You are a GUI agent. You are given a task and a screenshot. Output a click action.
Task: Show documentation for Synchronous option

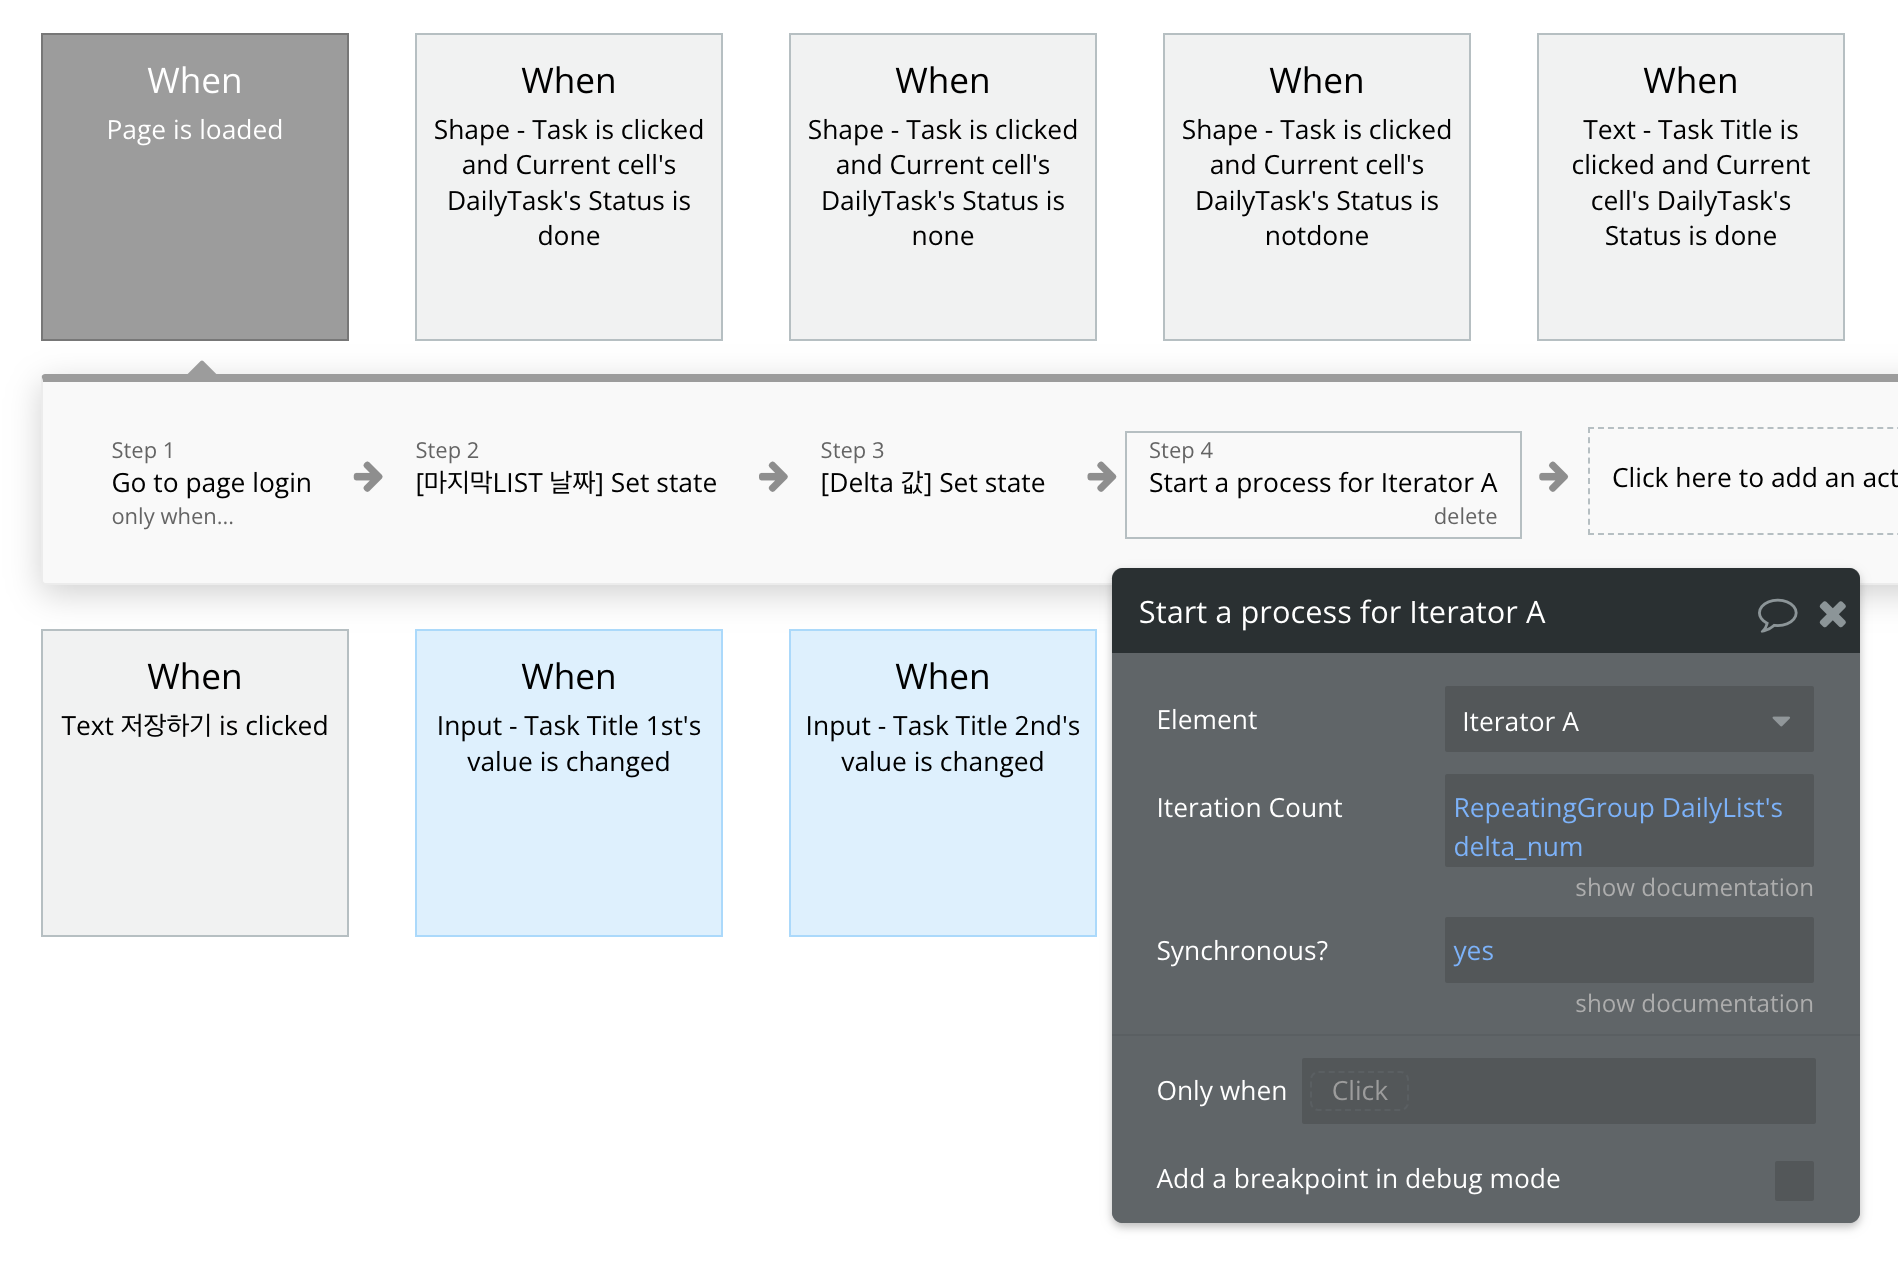(x=1693, y=1004)
